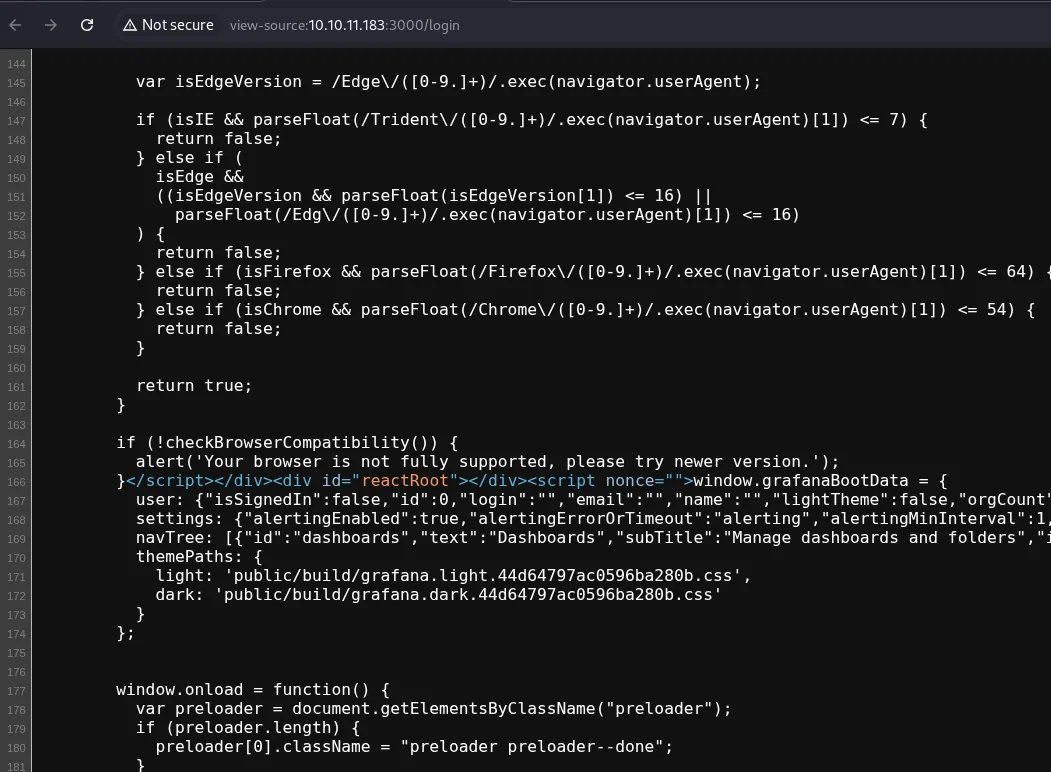This screenshot has height=772, width=1051.
Task: Click the 'settings:' alertingEnabled JSON line
Action: coord(592,519)
